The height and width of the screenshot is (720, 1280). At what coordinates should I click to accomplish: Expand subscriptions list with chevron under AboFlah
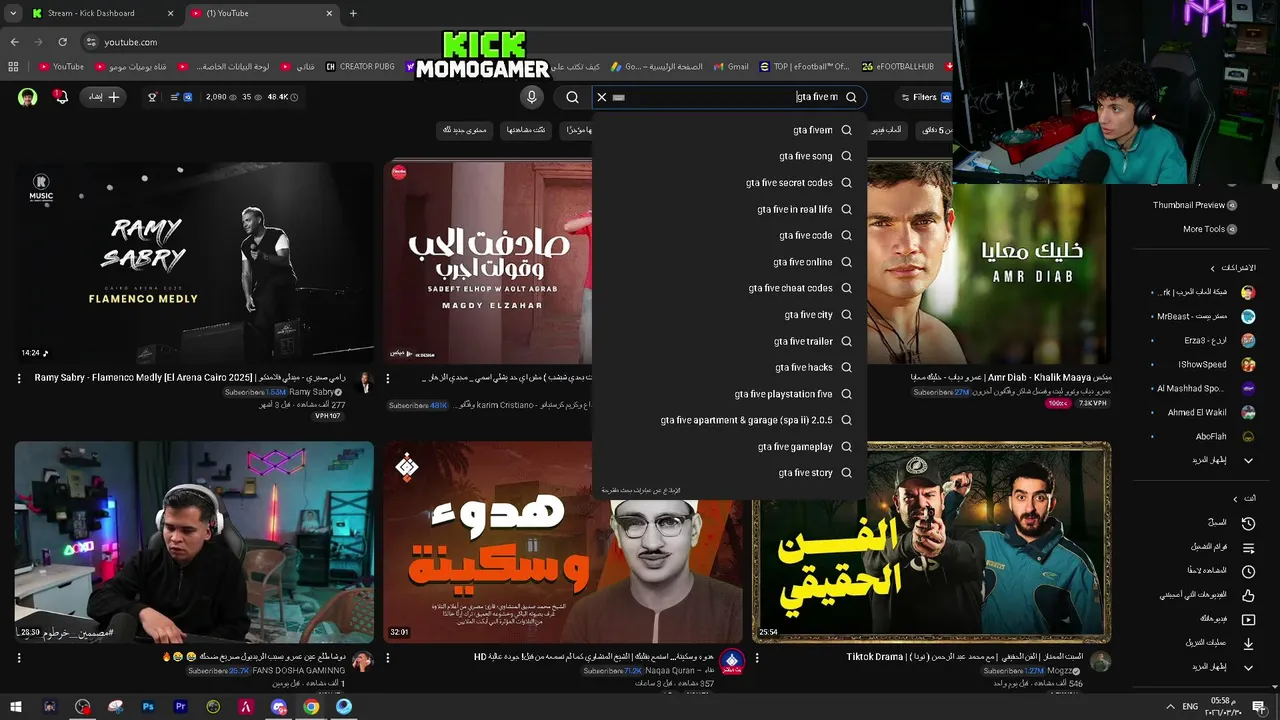pos(1248,460)
